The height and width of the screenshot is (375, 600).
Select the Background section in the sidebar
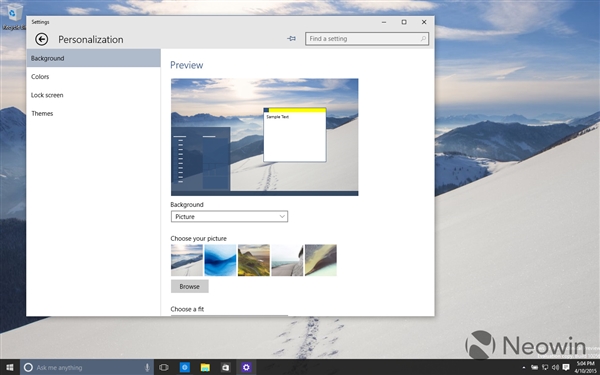click(93, 58)
